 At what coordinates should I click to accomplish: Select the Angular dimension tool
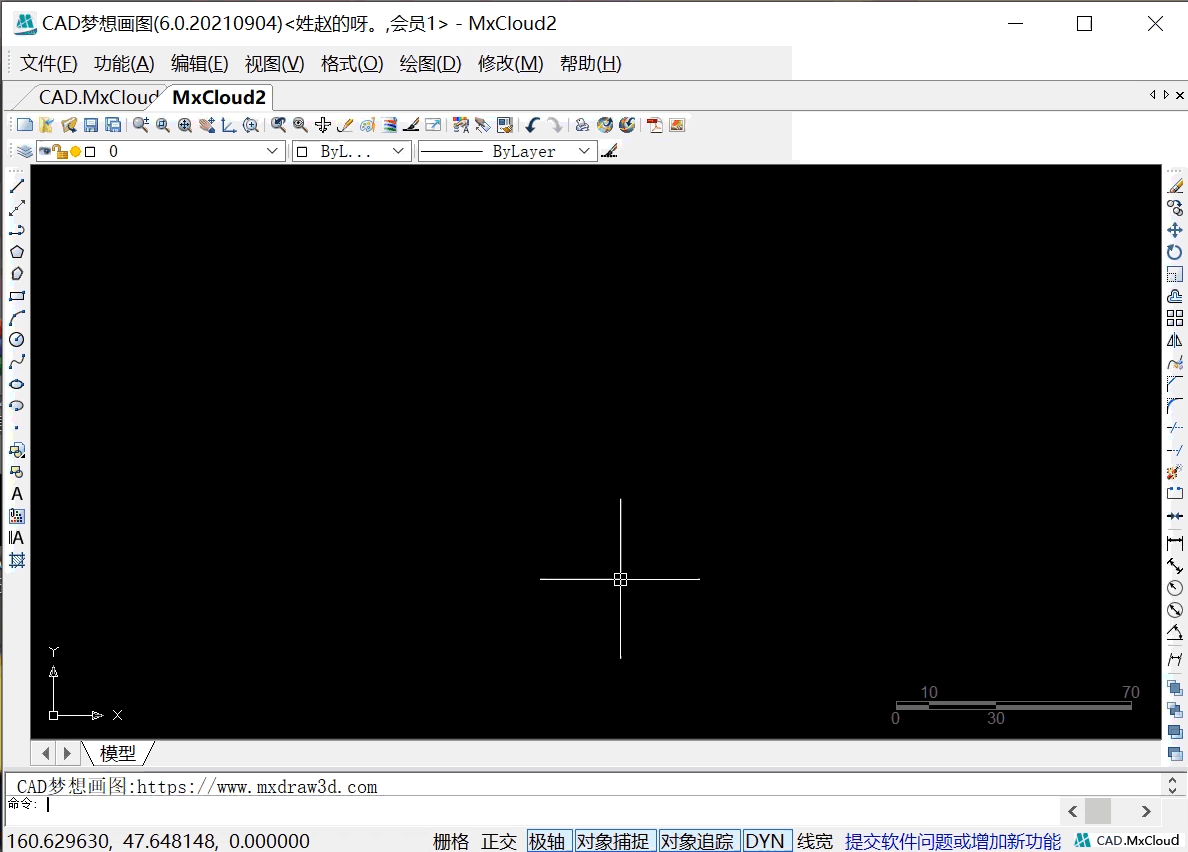tap(1174, 632)
